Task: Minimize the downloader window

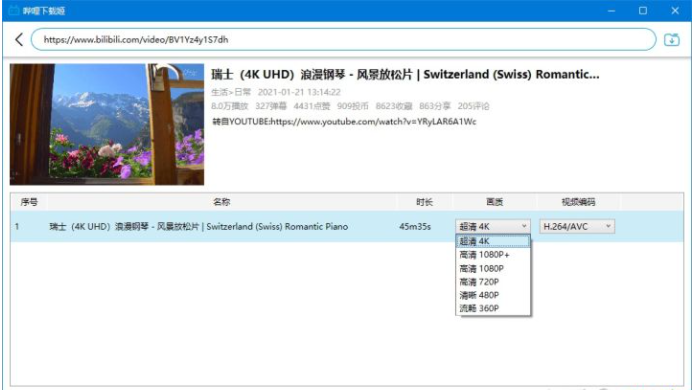Action: [611, 11]
